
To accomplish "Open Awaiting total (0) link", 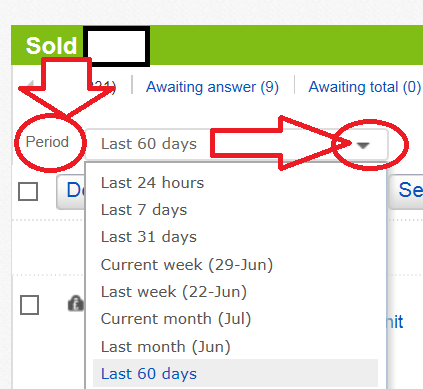I will (365, 87).
